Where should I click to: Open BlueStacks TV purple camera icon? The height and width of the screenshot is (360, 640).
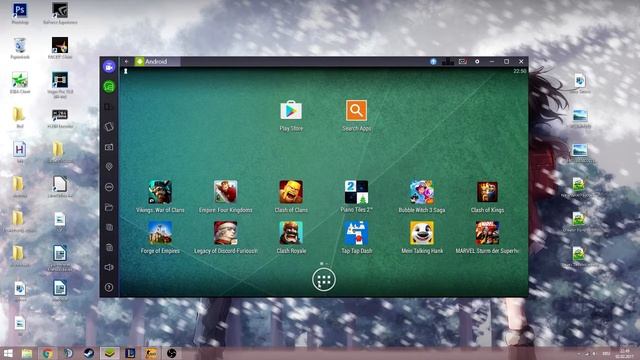(109, 67)
